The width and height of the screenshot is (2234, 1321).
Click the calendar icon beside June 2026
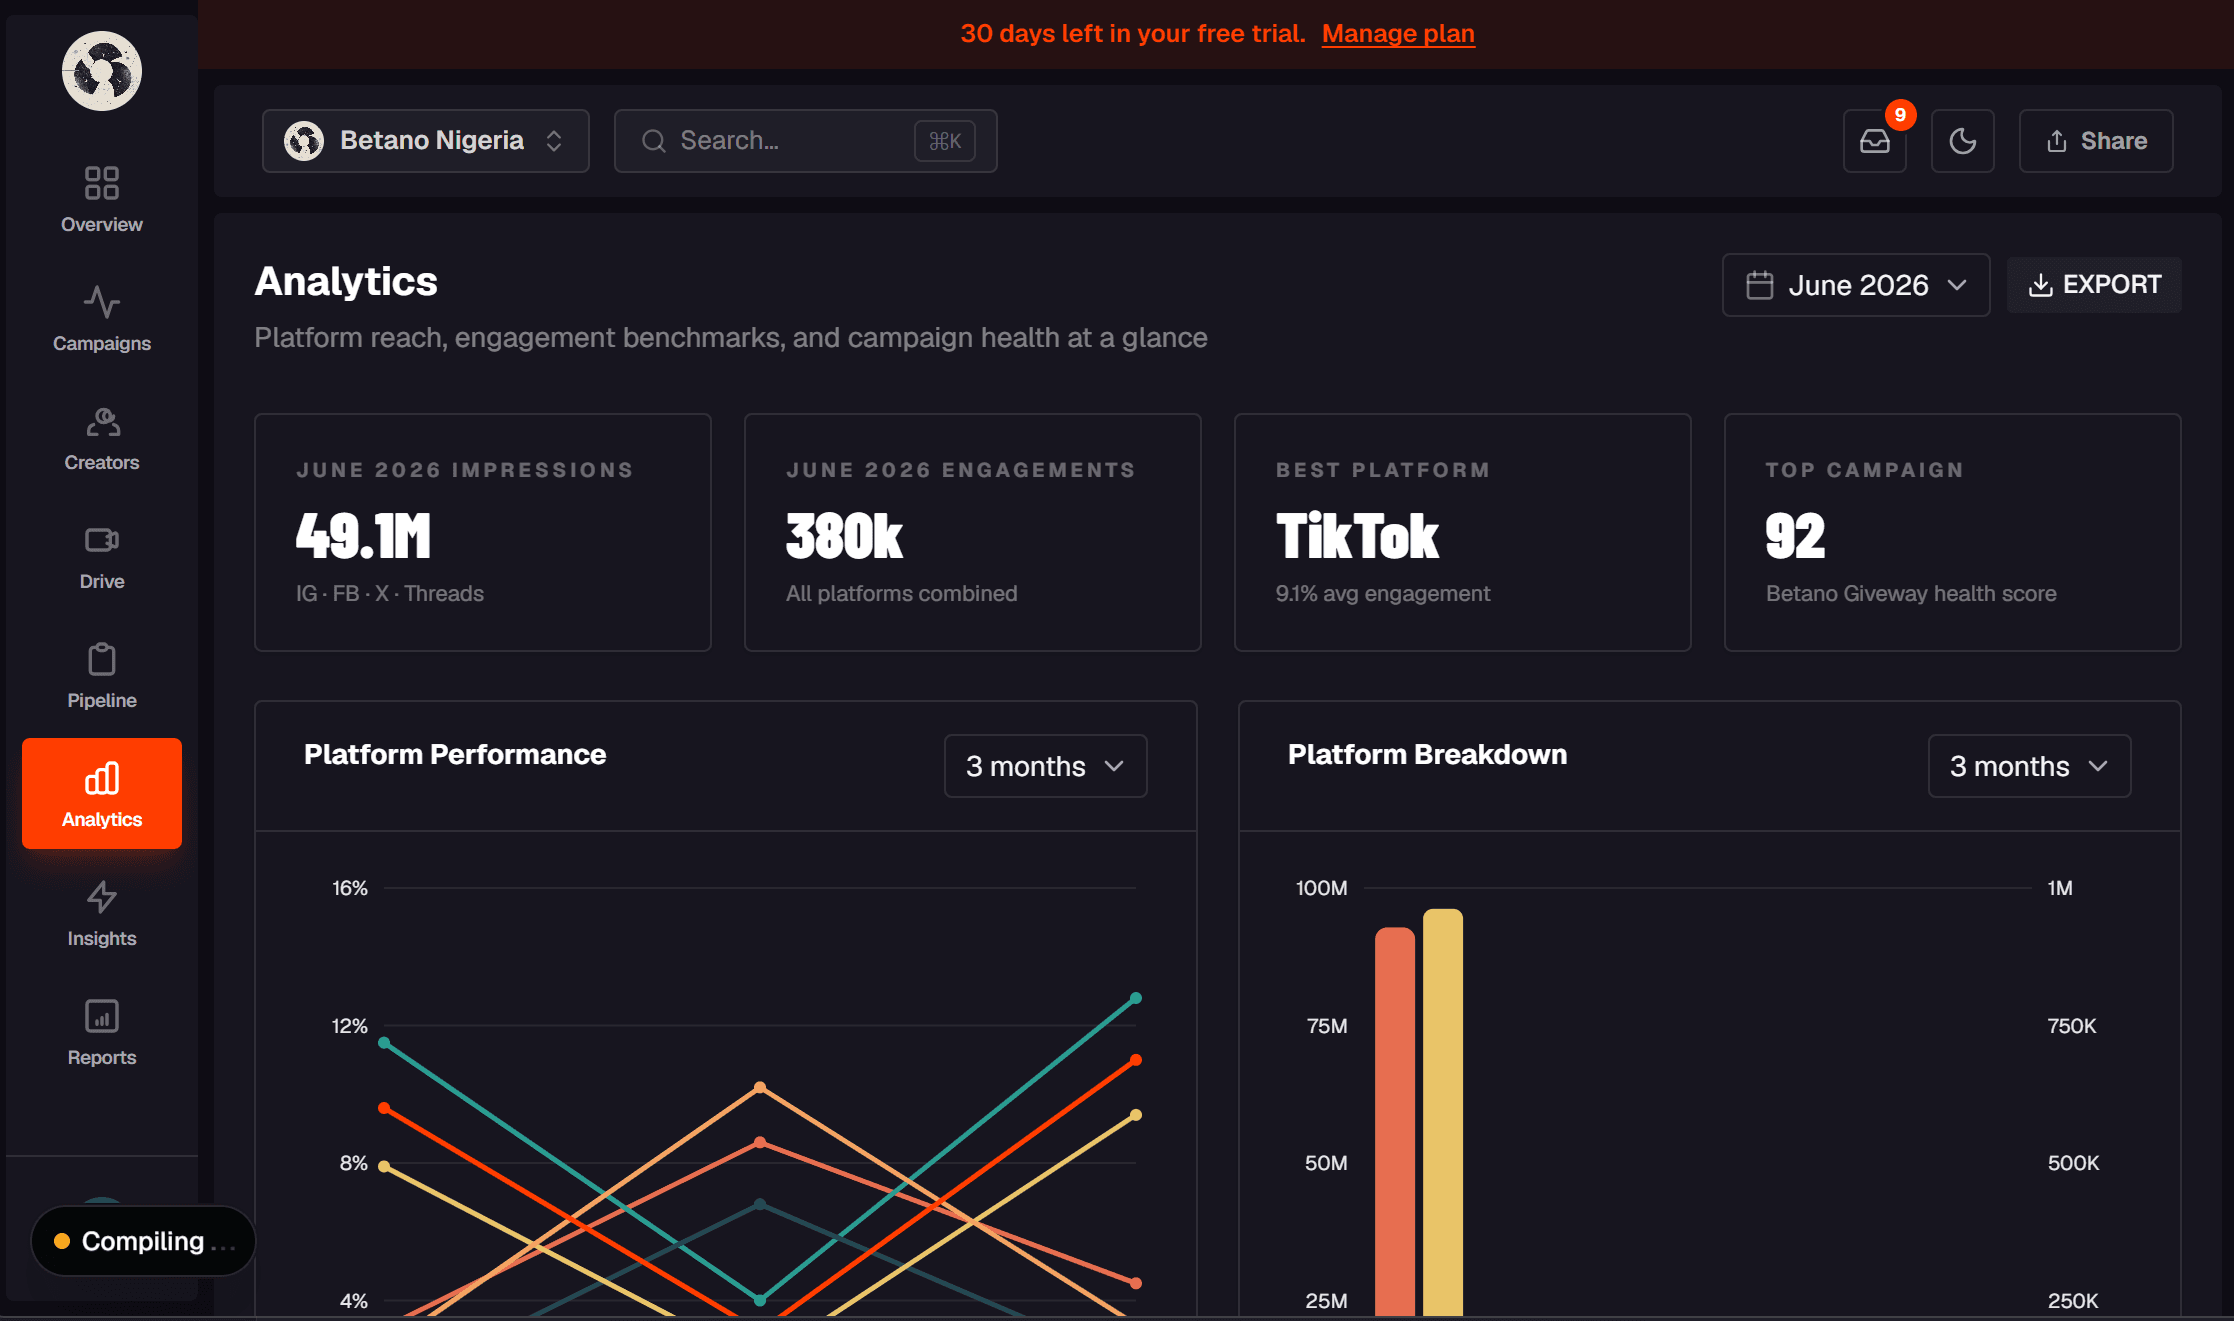[x=1760, y=285]
